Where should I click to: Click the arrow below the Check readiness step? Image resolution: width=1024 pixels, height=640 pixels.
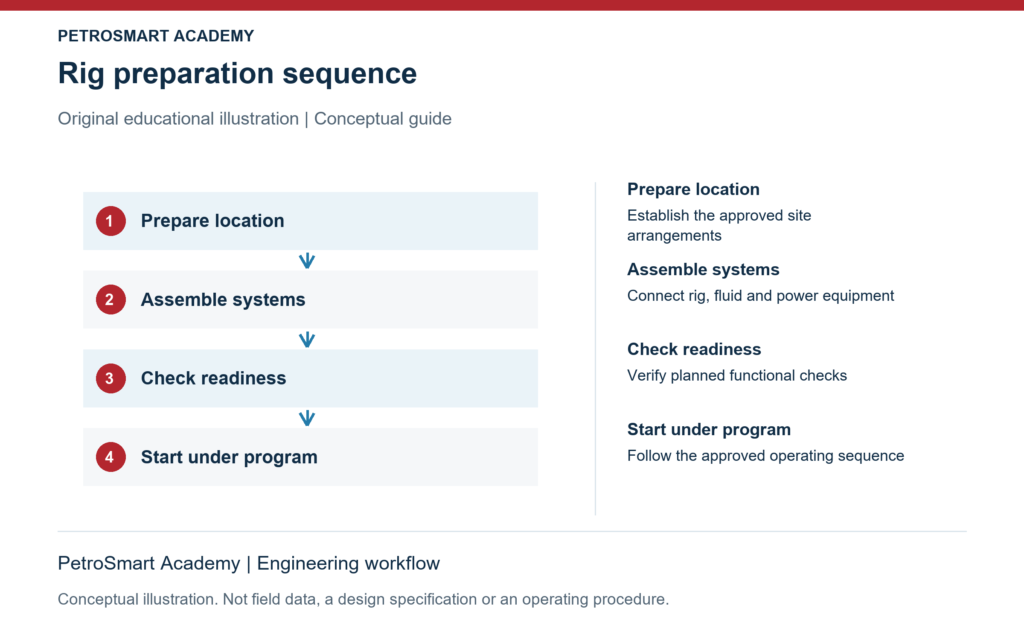307,418
